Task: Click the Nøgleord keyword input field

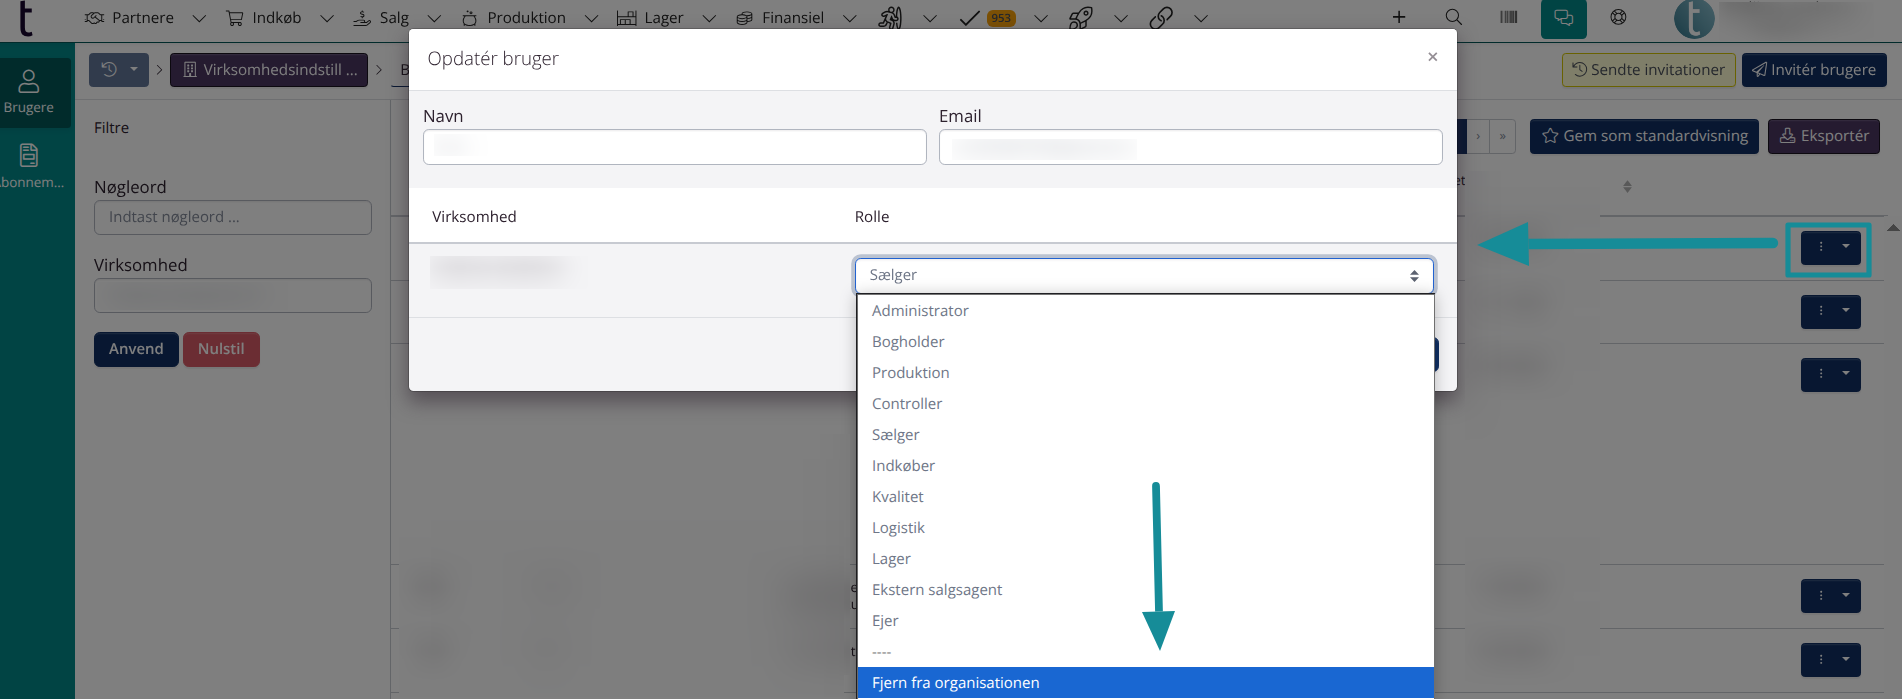Action: [233, 217]
